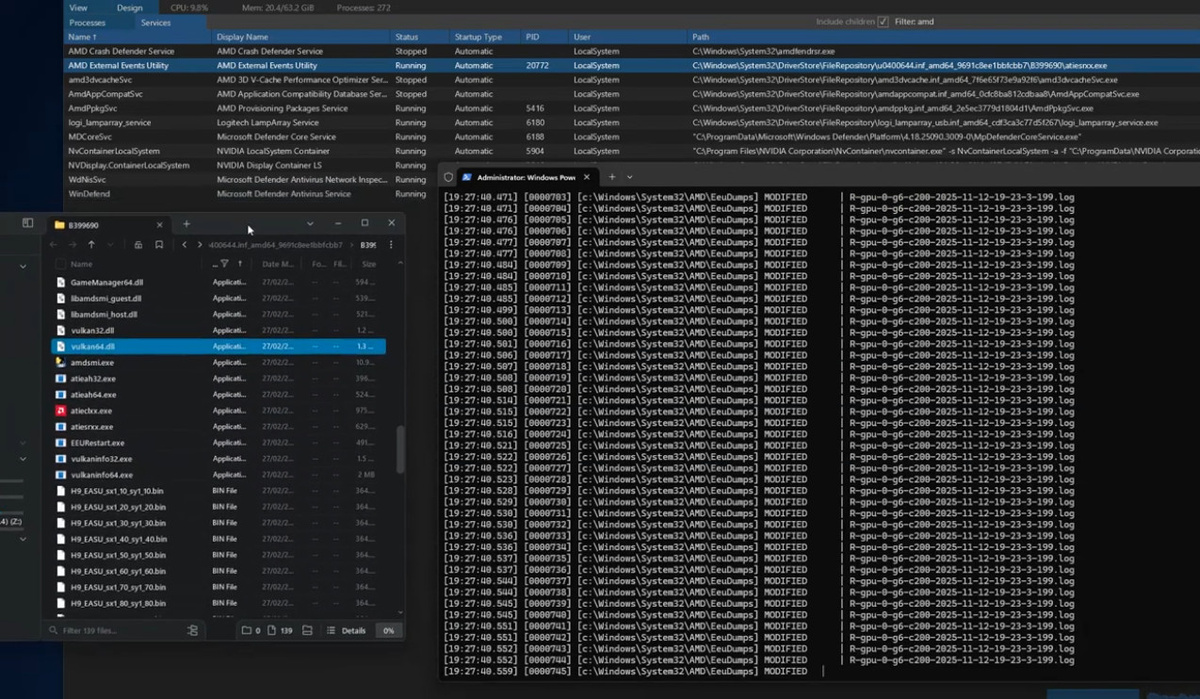
Task: Open the three-dot menu in file manager
Action: pyautogui.click(x=391, y=244)
